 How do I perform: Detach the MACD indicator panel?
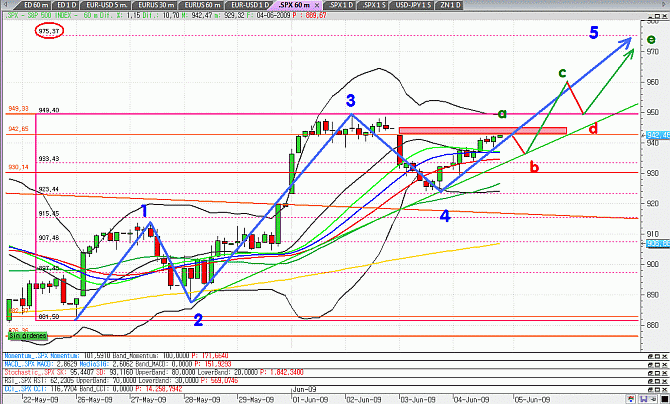point(650,365)
